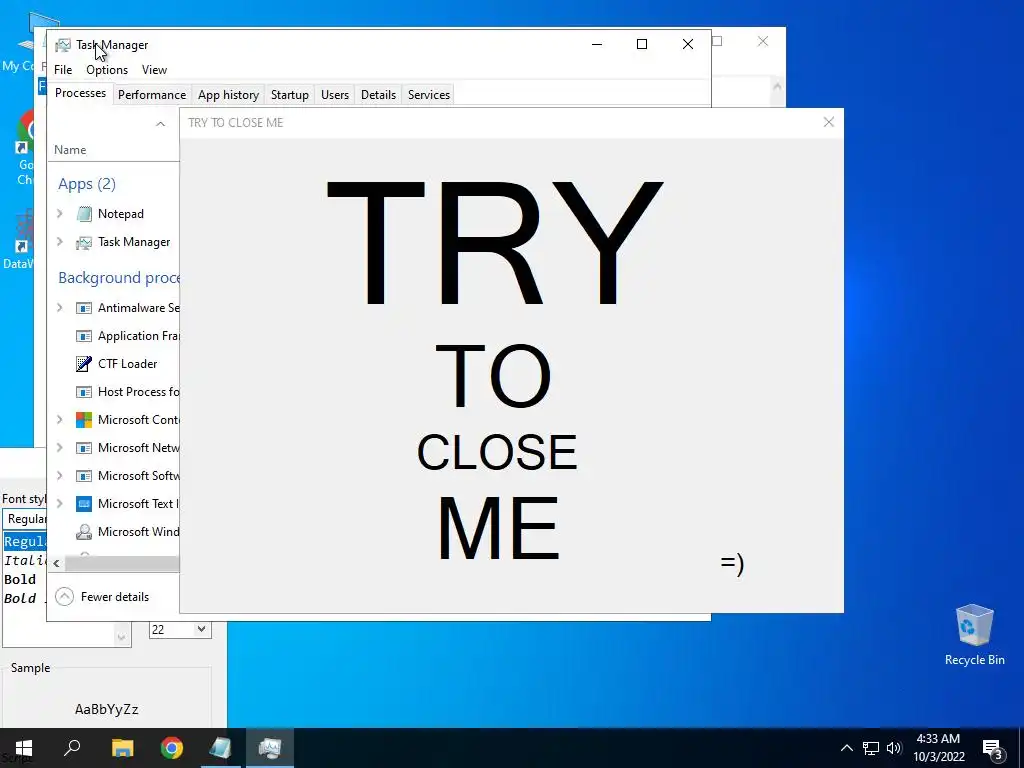Open the File menu in Task Manager

coord(63,70)
